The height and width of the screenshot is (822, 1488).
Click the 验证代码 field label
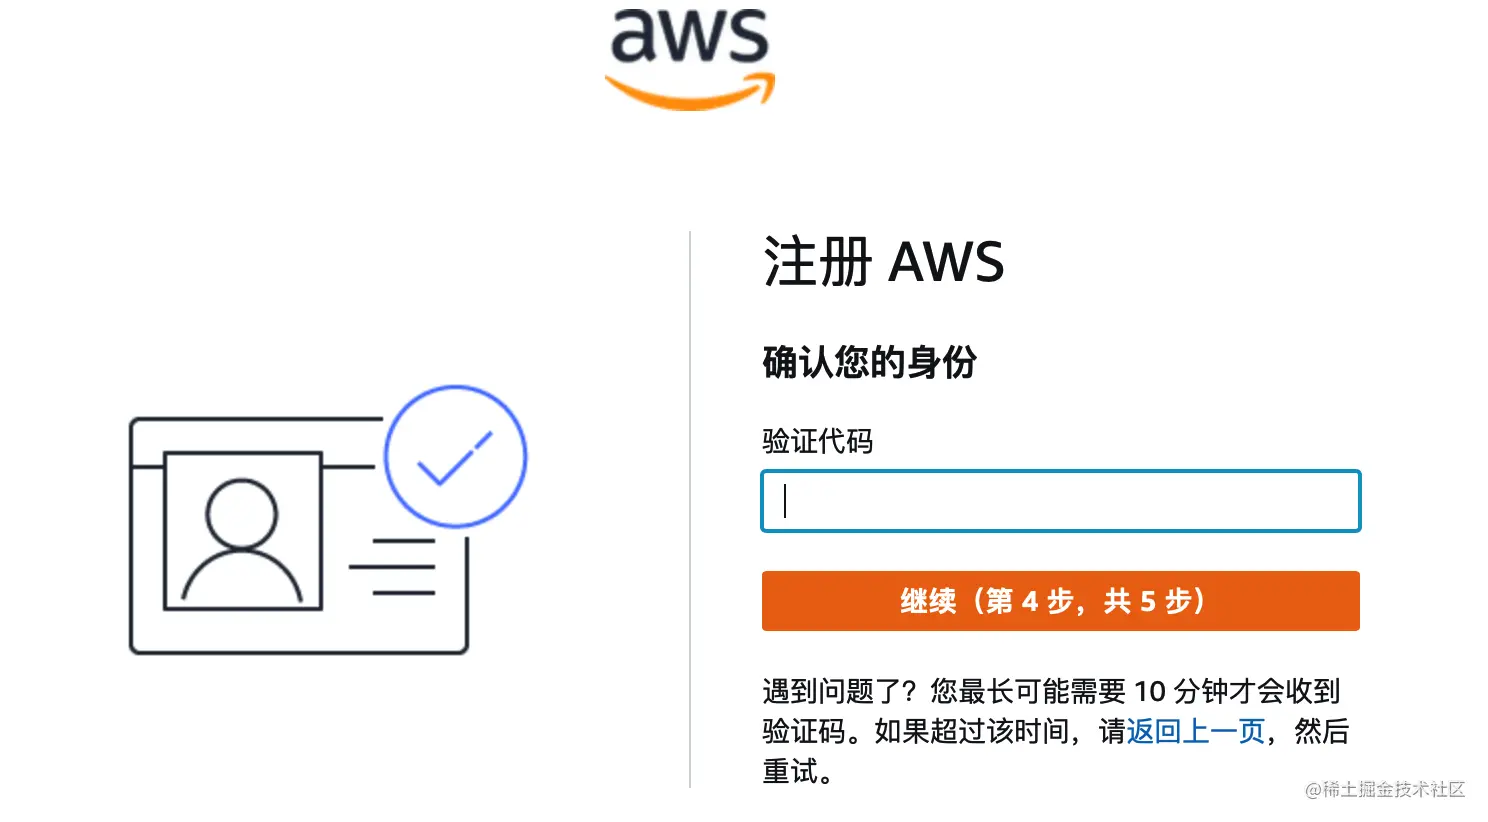pos(818,441)
